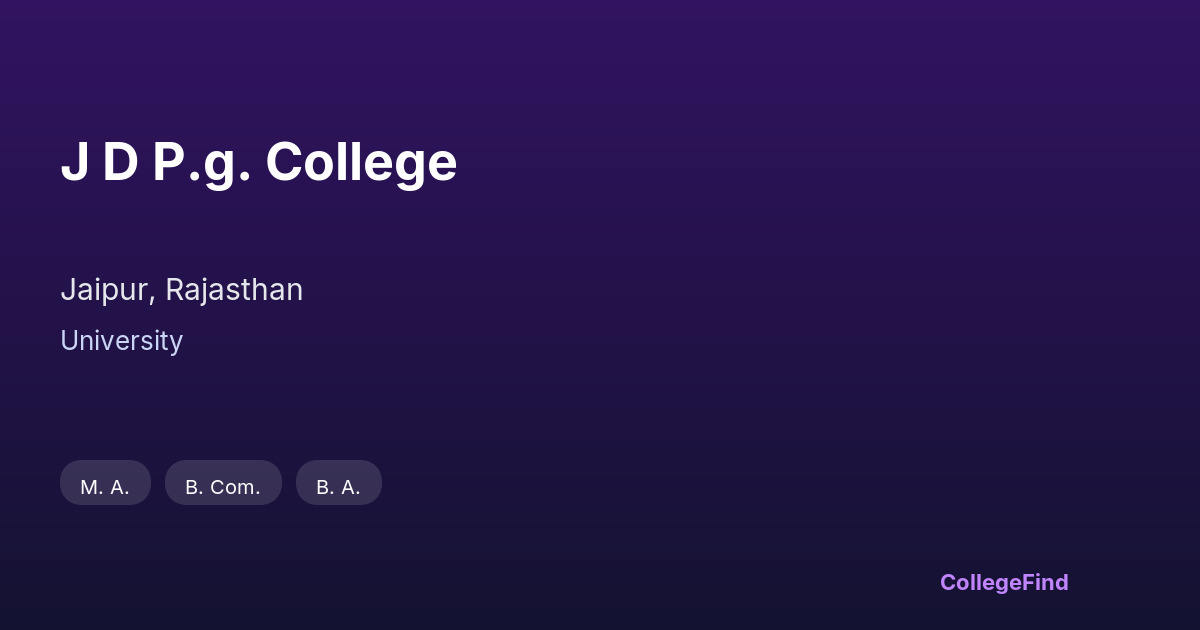Filter by the B. Com. badge
Viewport: 1200px width, 630px height.
[x=223, y=483]
